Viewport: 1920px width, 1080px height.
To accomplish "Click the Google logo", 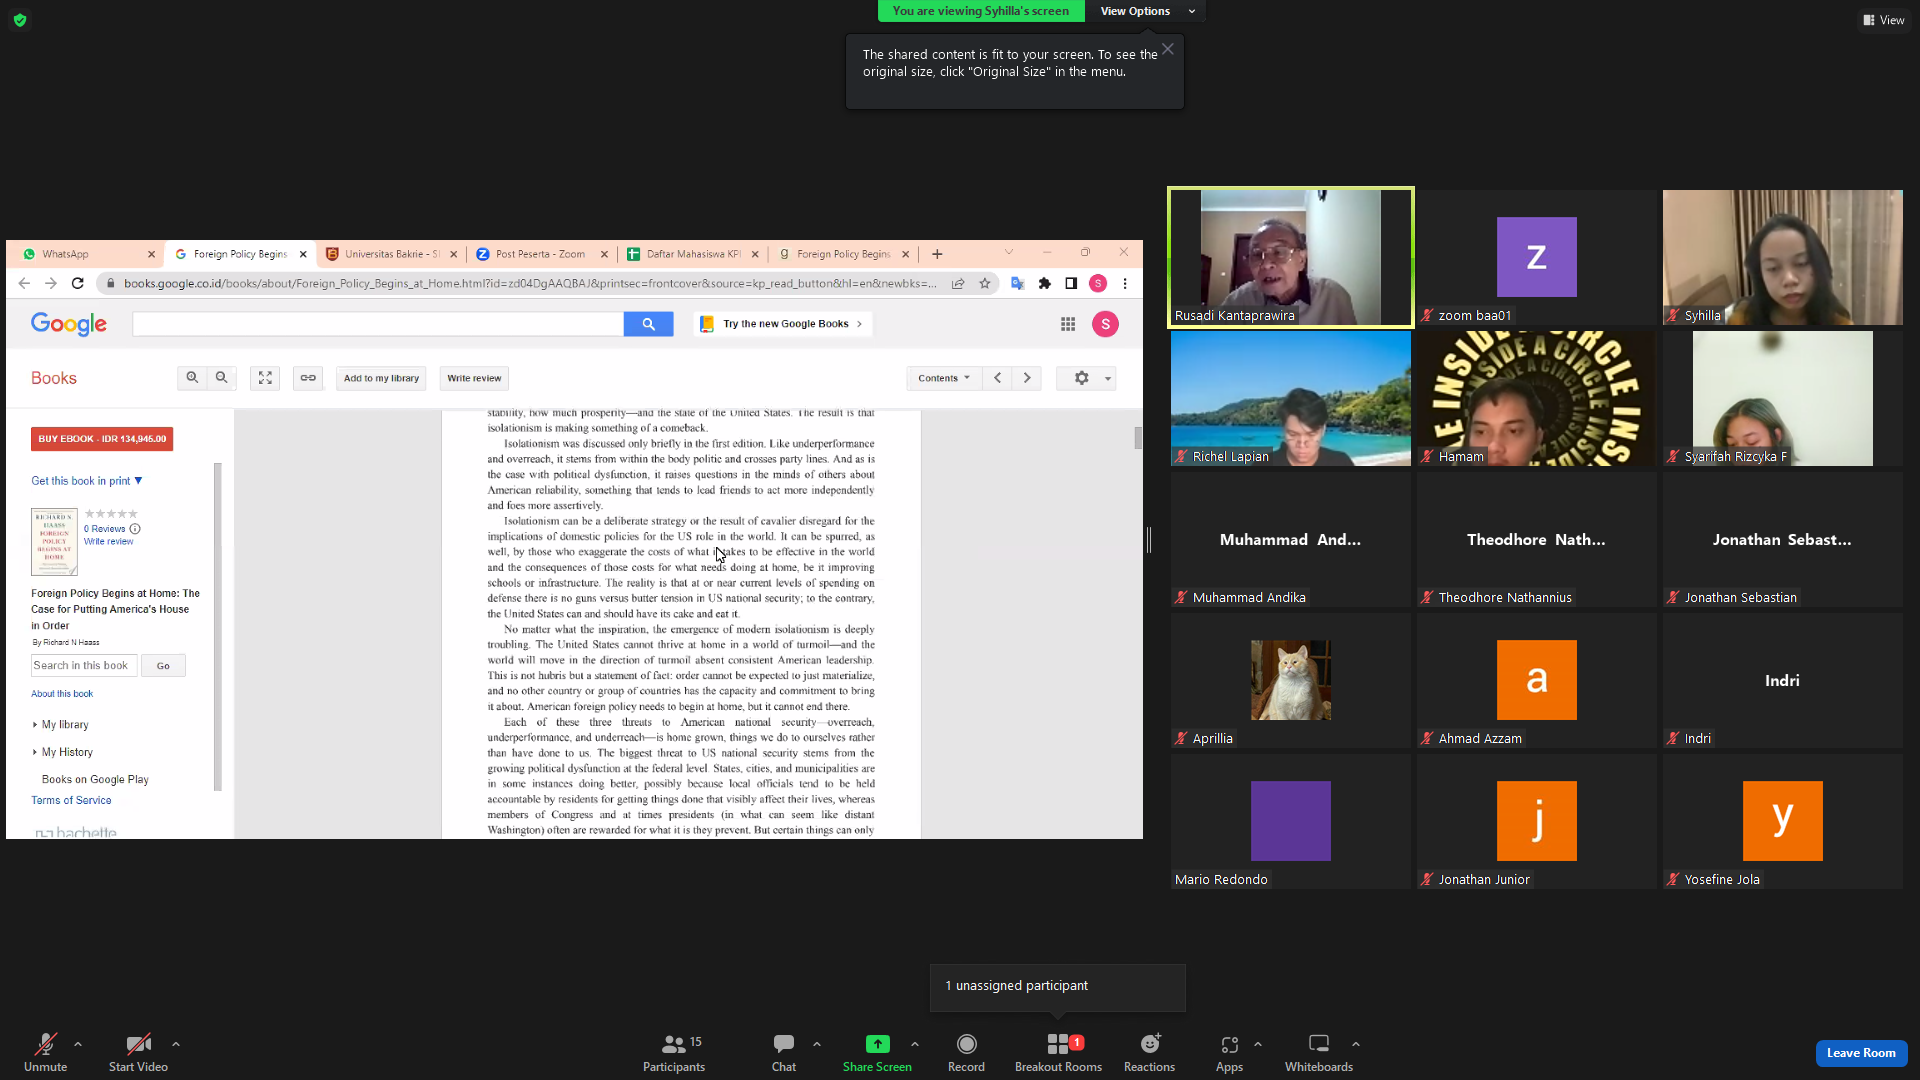I will 68,324.
